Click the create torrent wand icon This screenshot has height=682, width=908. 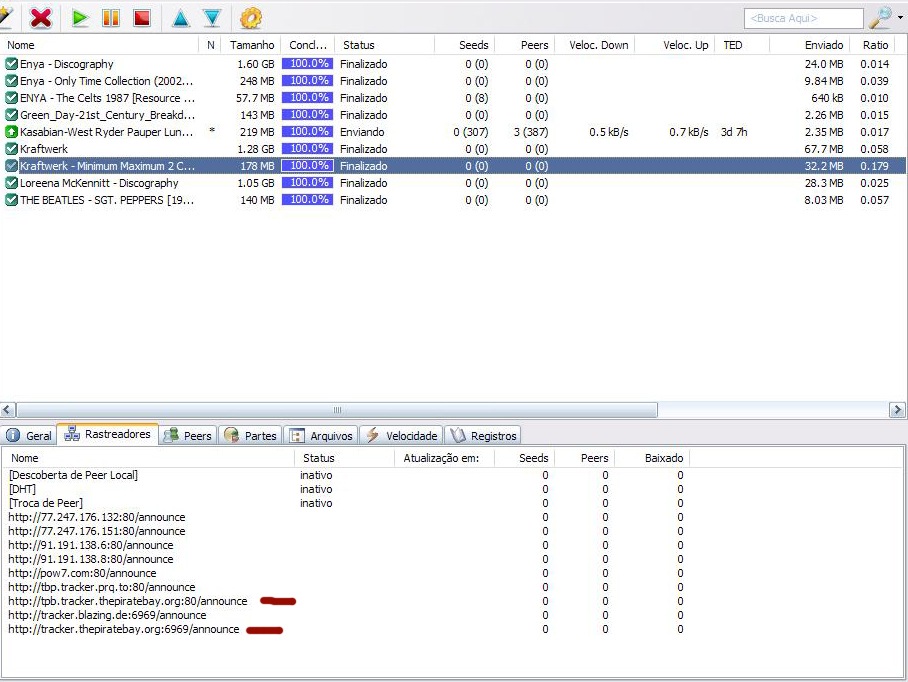6,17
